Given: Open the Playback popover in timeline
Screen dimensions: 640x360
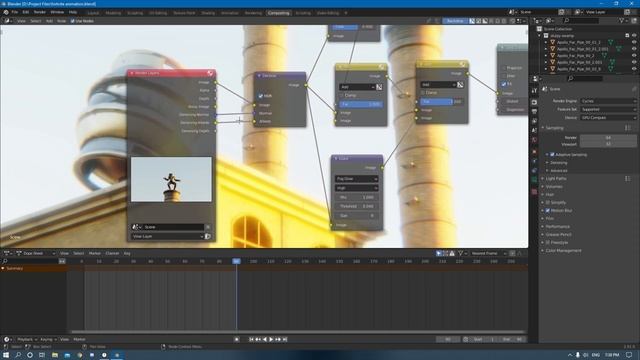Looking at the screenshot, I should (x=27, y=339).
